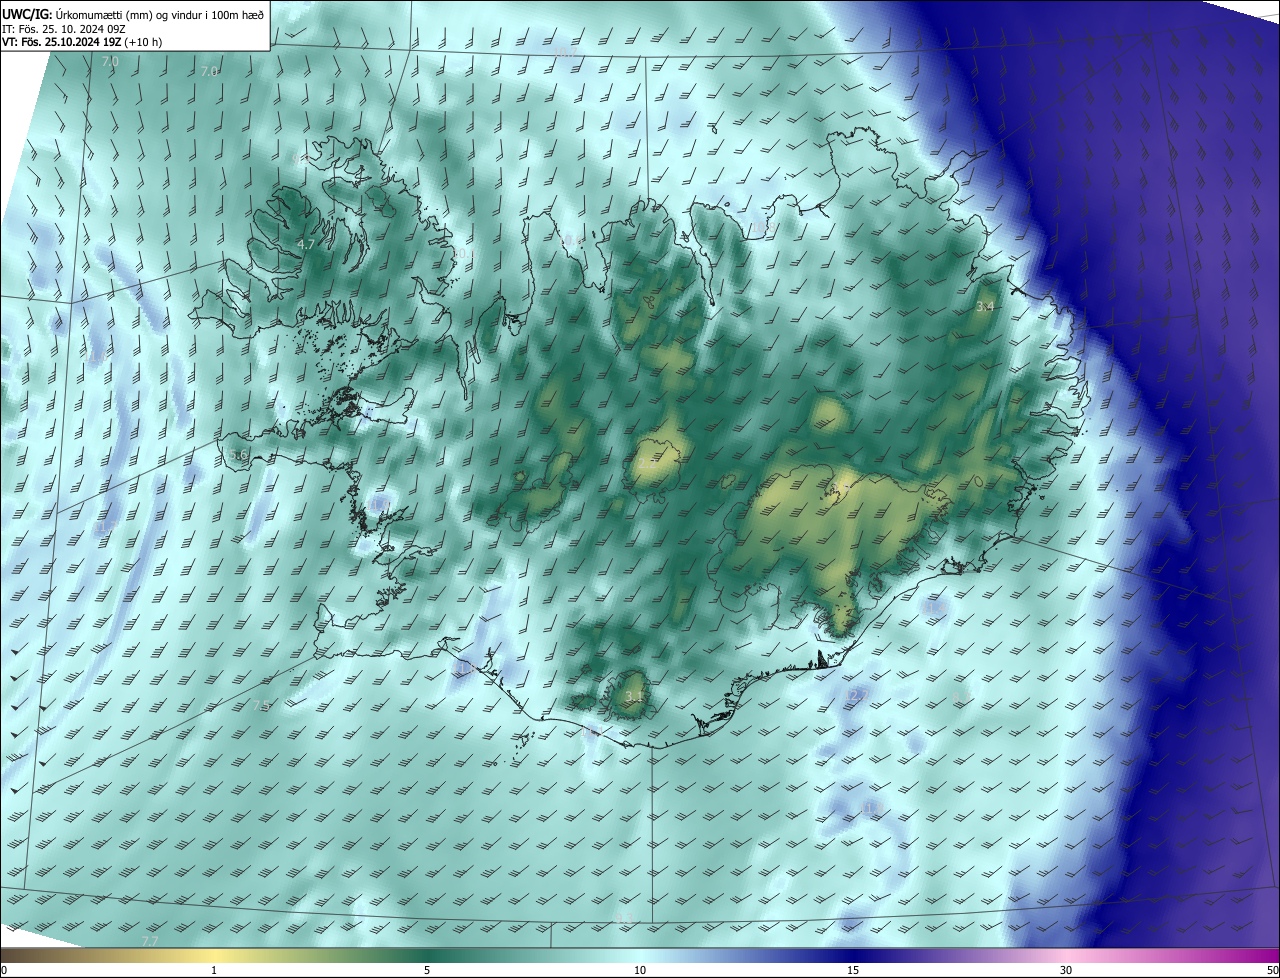Click the '0' tick label on the legend
Image resolution: width=1280 pixels, height=978 pixels.
[4, 970]
